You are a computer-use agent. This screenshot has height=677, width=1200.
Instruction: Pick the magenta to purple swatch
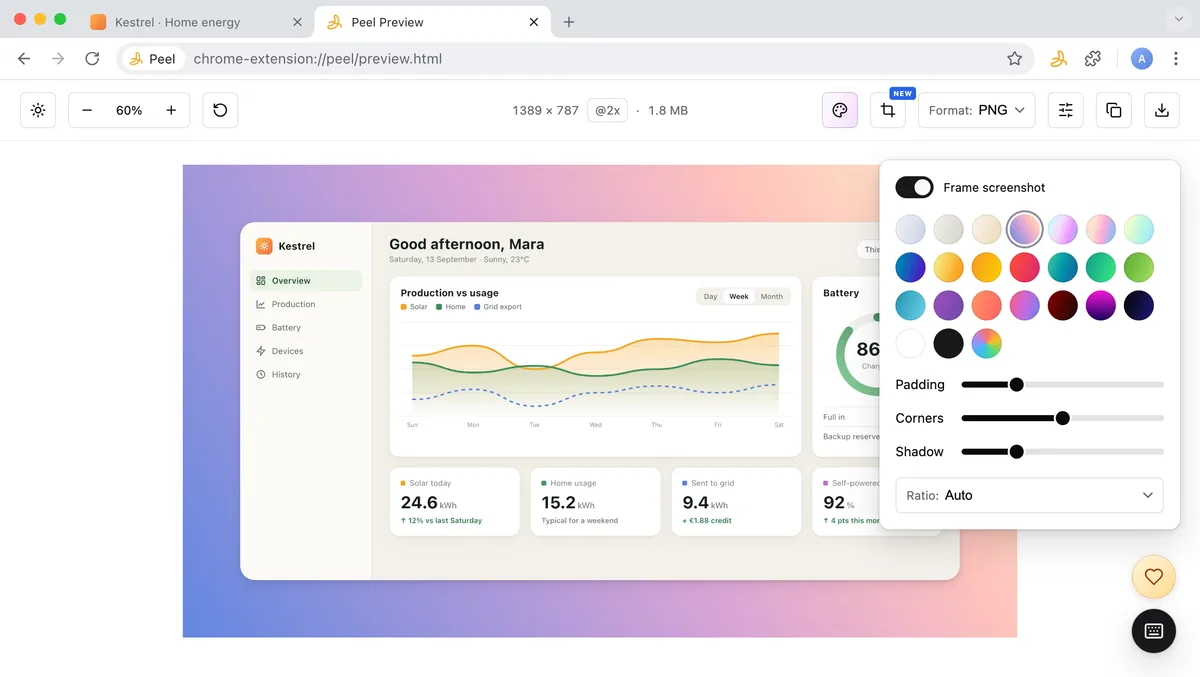click(1100, 305)
